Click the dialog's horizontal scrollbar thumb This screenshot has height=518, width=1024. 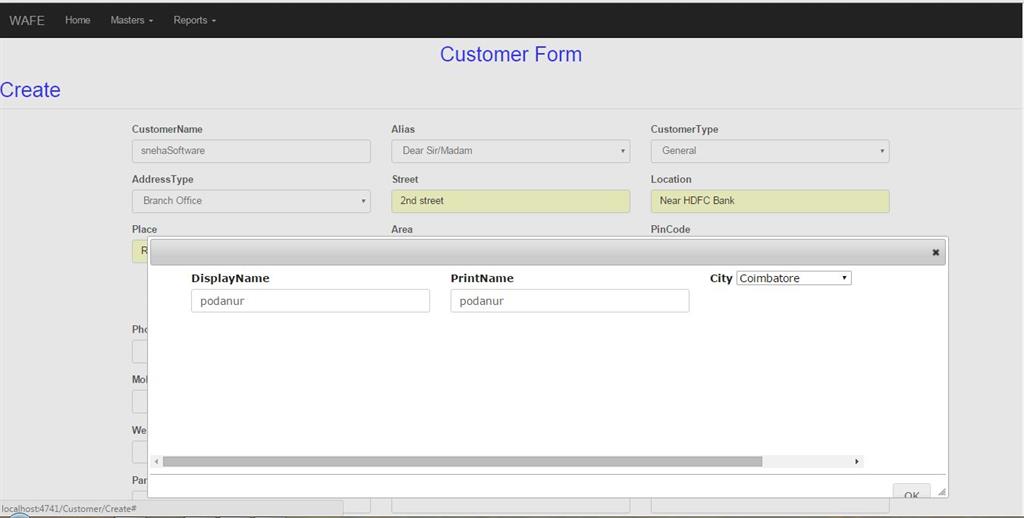pyautogui.click(x=462, y=462)
